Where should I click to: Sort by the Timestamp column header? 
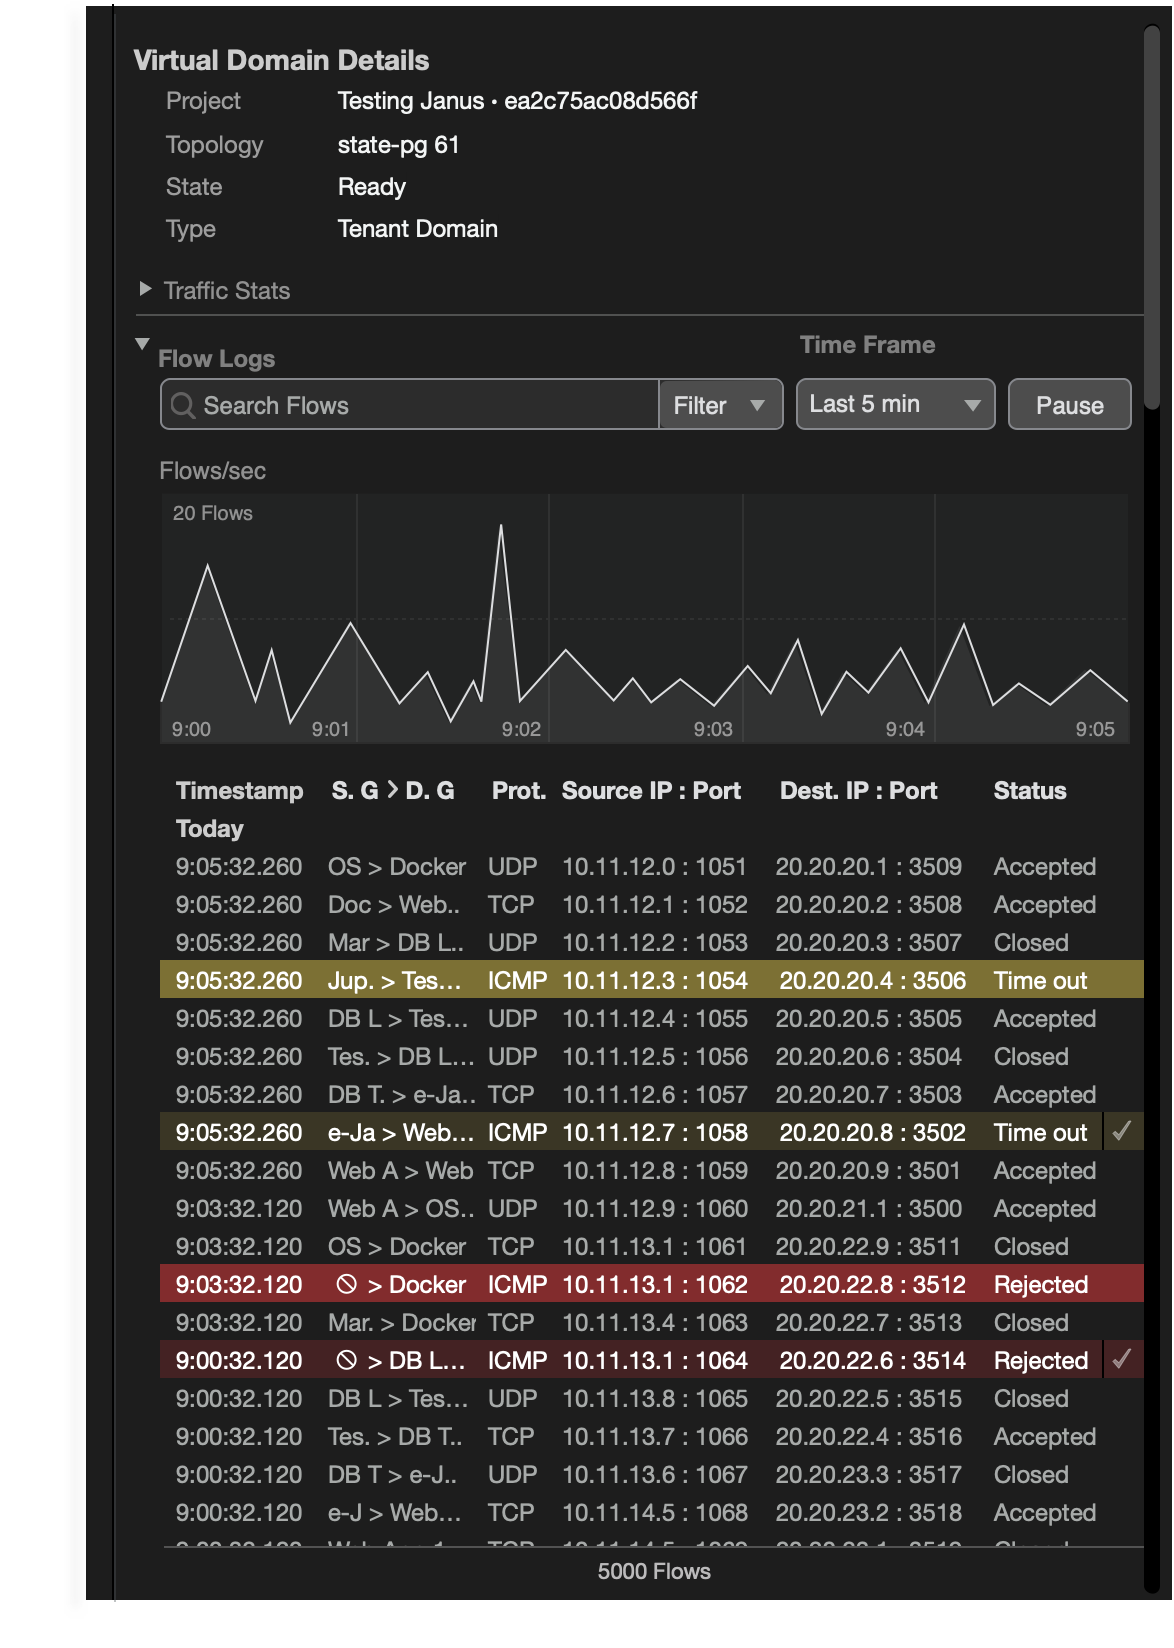click(239, 790)
